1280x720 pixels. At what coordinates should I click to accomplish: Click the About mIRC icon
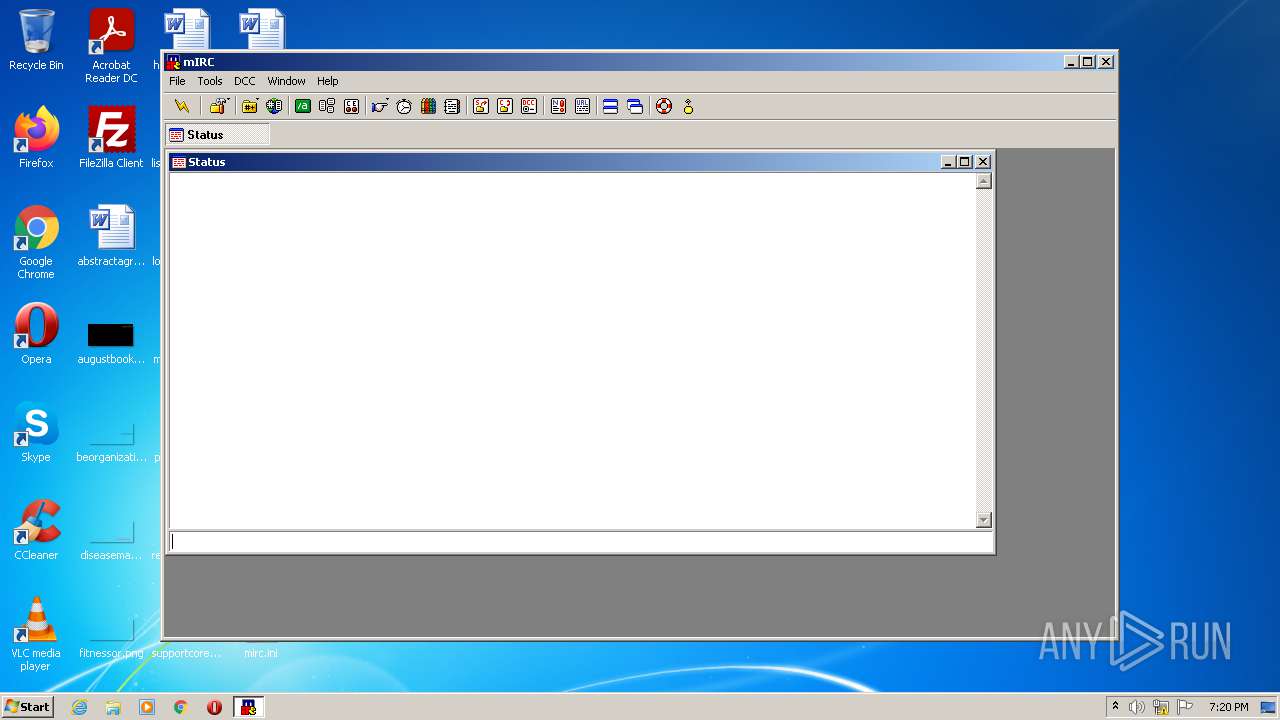[688, 106]
